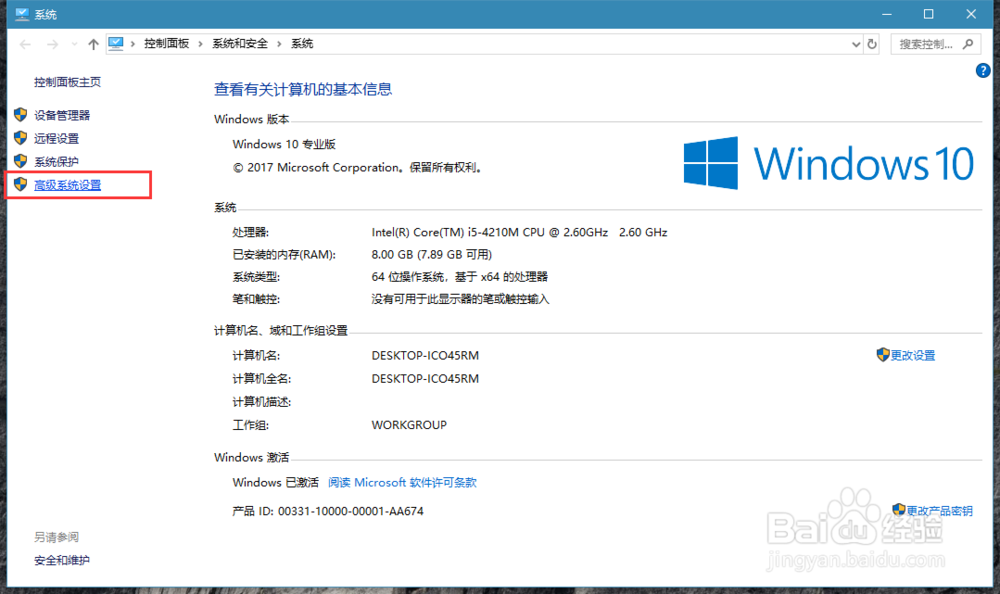Viewport: 1000px width, 594px height.
Task: Click the Windows 已激活 status text
Action: point(276,482)
